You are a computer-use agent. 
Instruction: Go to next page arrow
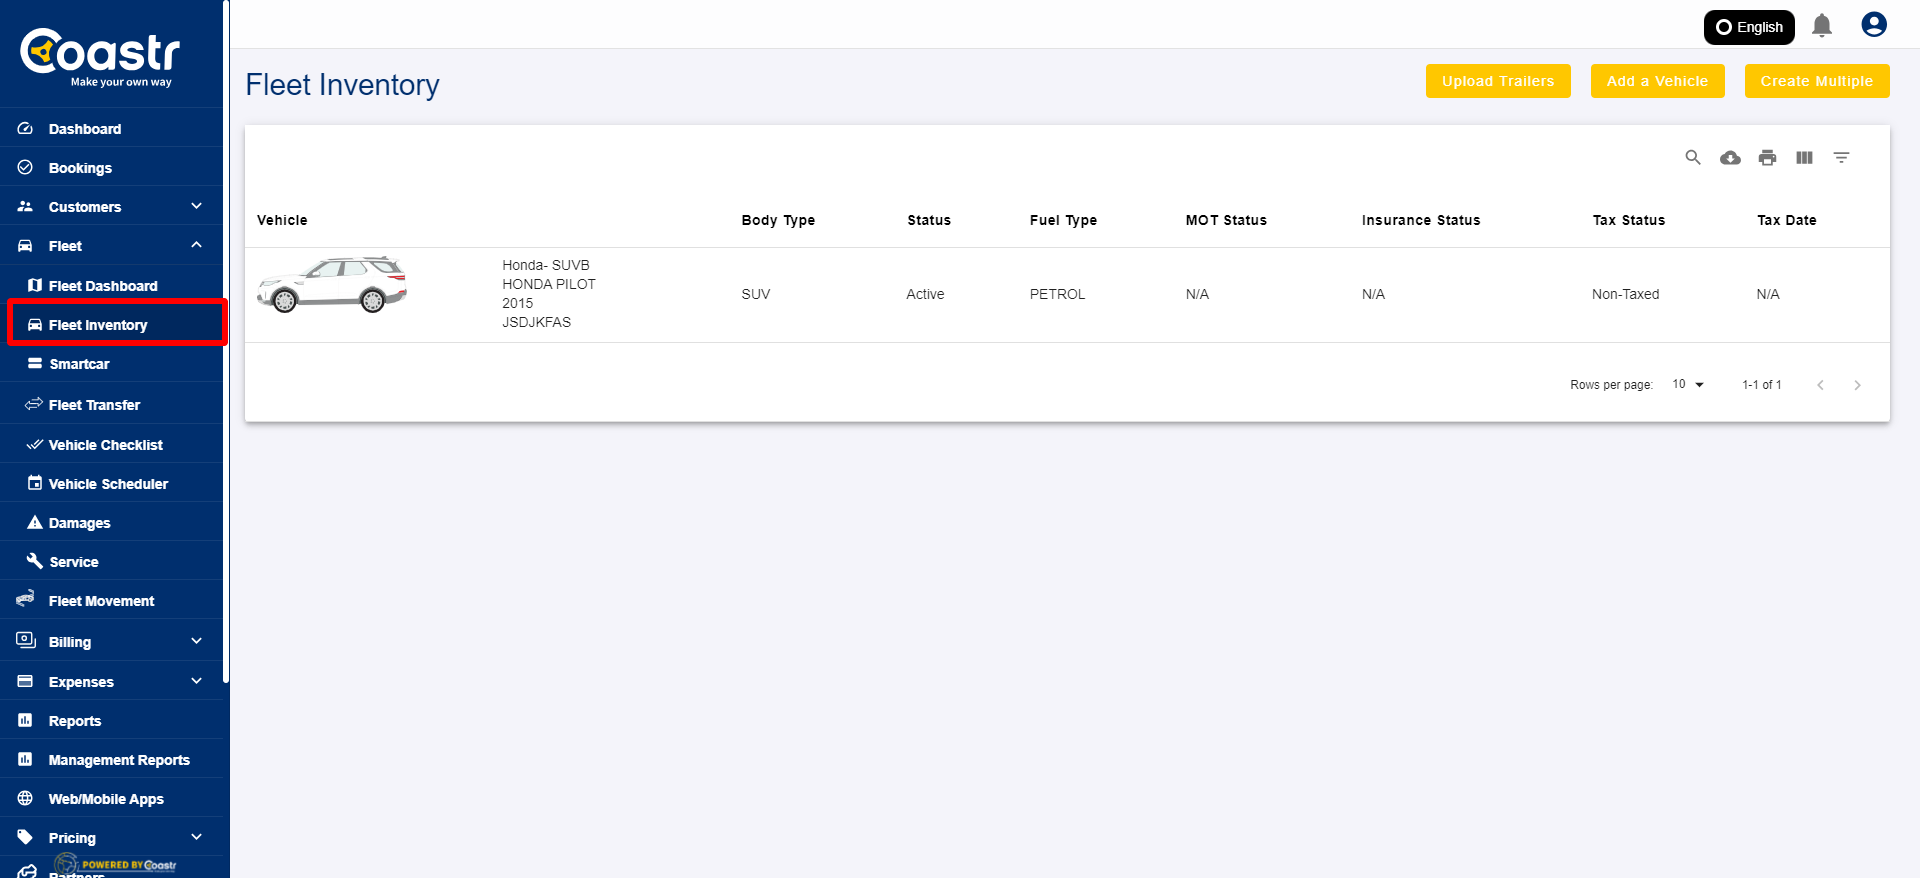tap(1857, 385)
